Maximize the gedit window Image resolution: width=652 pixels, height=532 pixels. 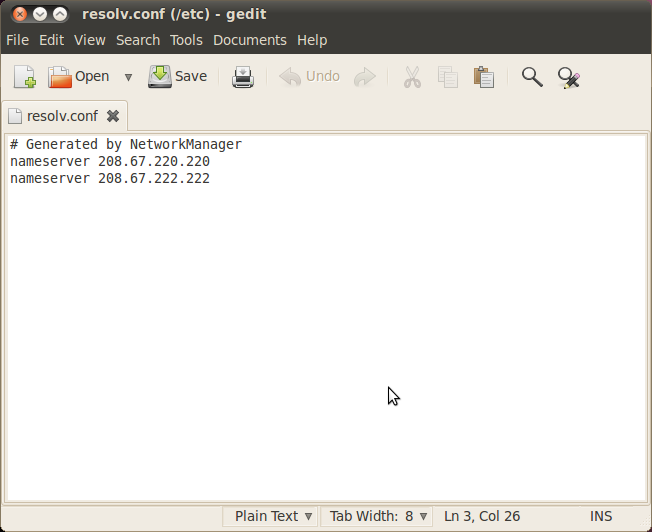[x=60, y=15]
